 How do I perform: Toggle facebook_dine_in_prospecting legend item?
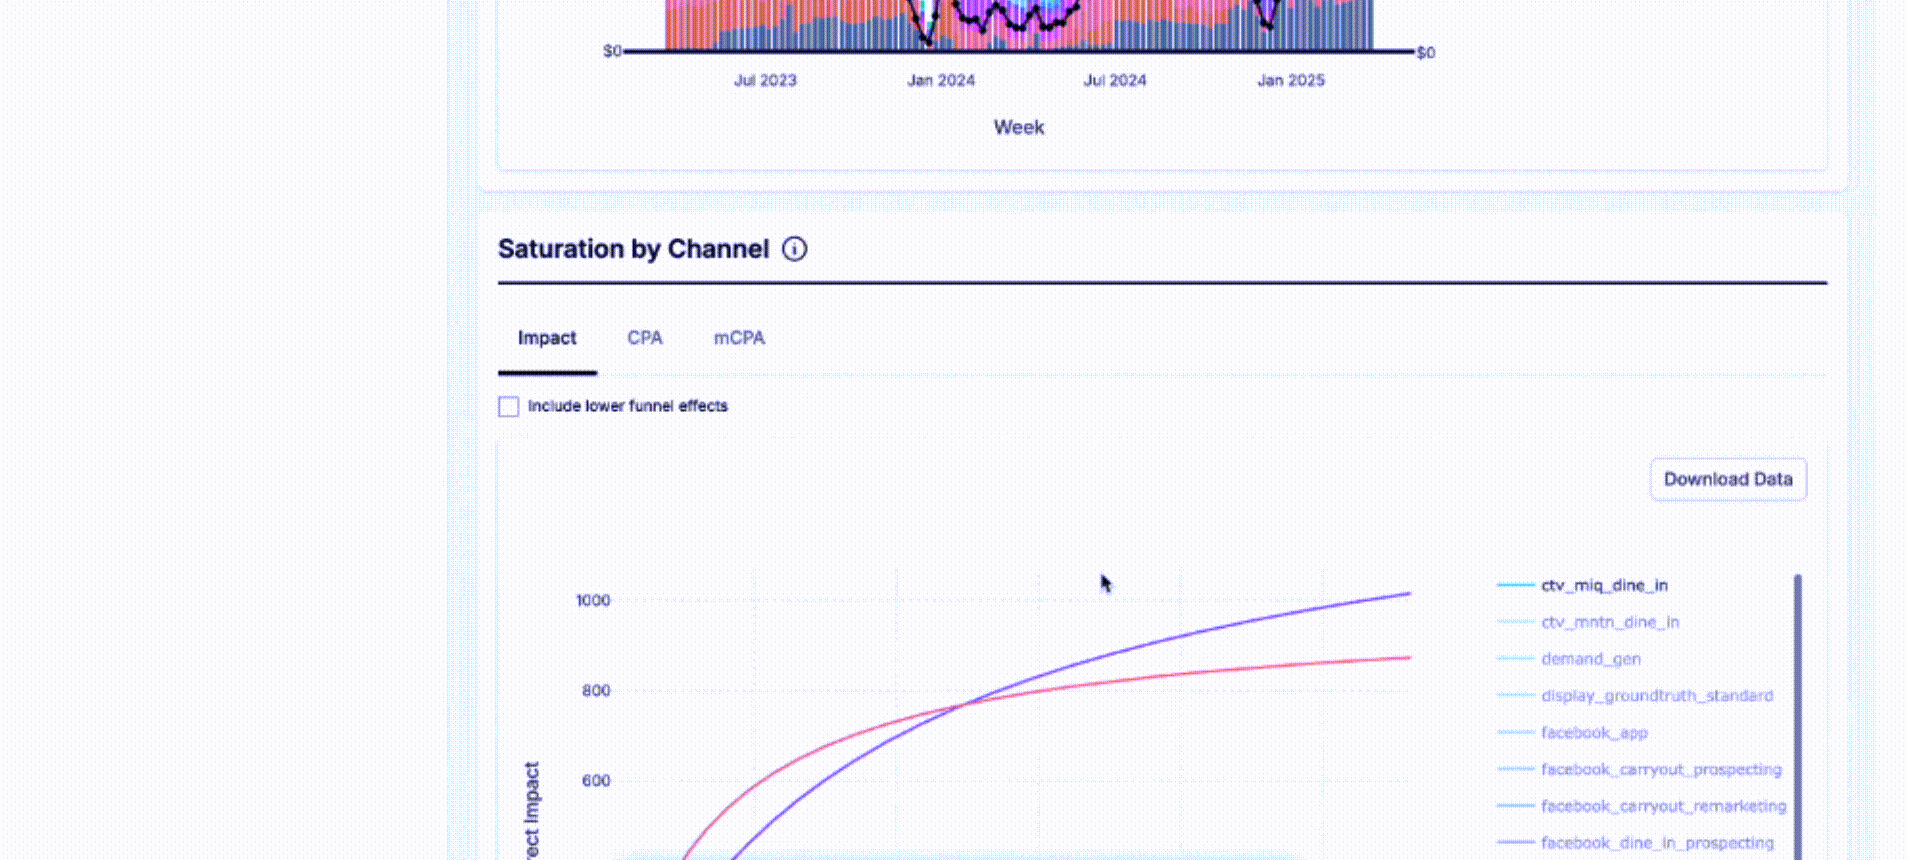click(x=1656, y=843)
